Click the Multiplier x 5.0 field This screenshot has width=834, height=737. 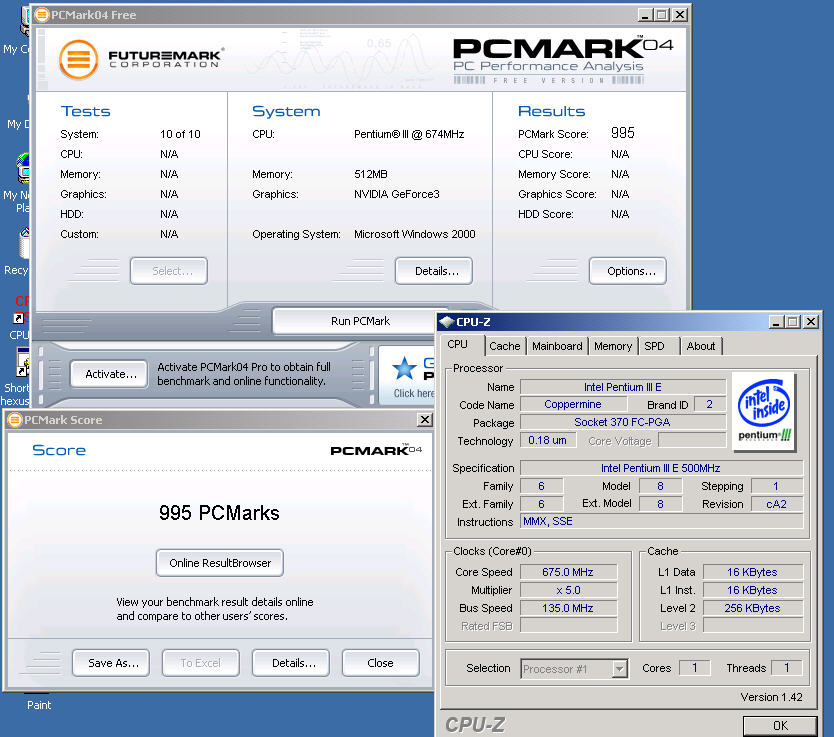click(568, 590)
